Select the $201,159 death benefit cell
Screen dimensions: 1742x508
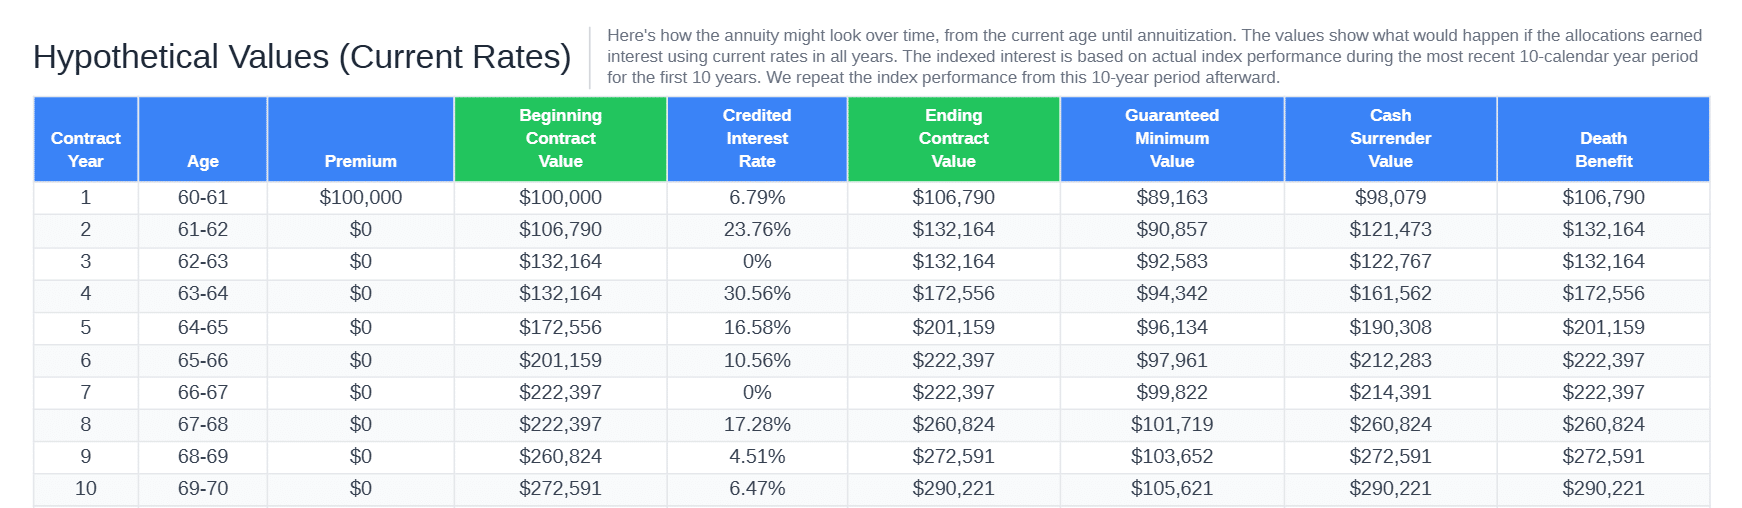[1604, 328]
